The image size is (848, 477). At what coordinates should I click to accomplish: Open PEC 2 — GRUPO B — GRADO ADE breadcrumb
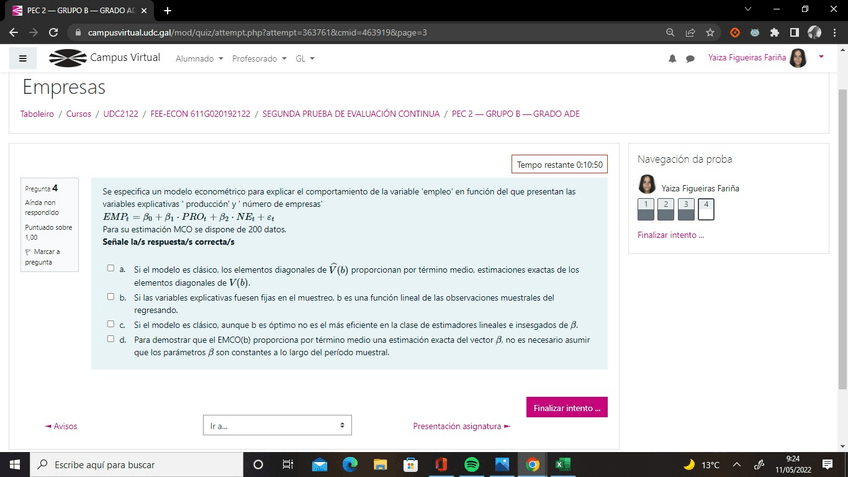(515, 114)
